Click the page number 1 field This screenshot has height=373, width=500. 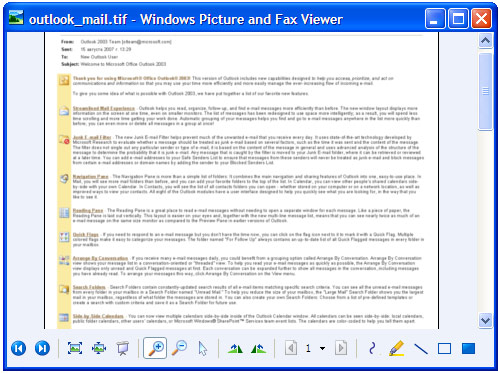[x=308, y=348]
